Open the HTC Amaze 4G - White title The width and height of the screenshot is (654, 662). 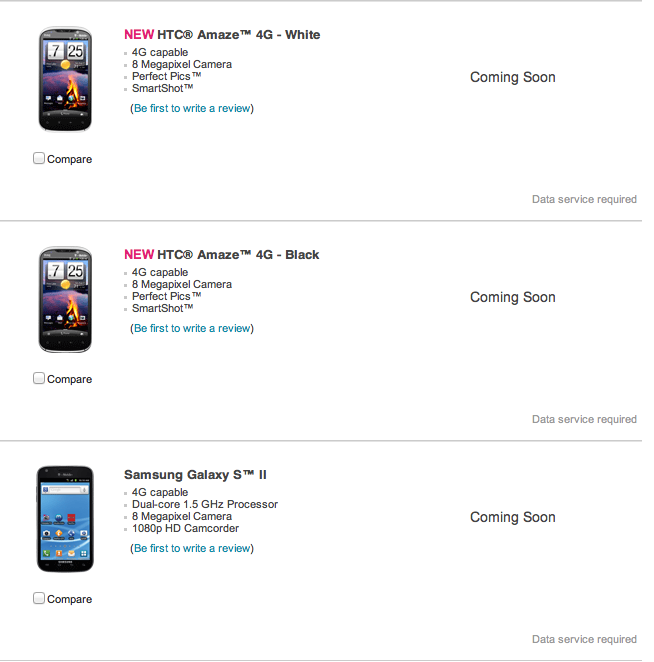[x=239, y=35]
